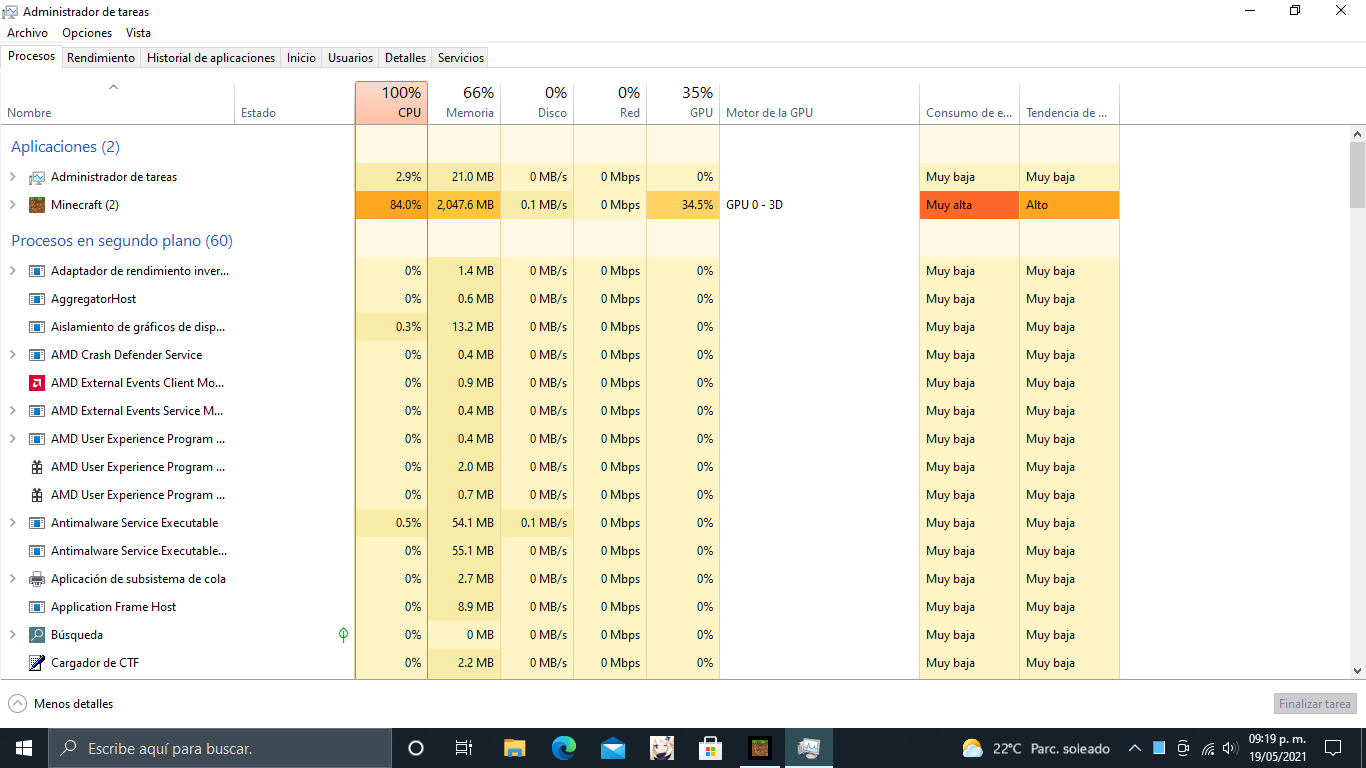
Task: Click the Task View taskbar icon
Action: 464,748
